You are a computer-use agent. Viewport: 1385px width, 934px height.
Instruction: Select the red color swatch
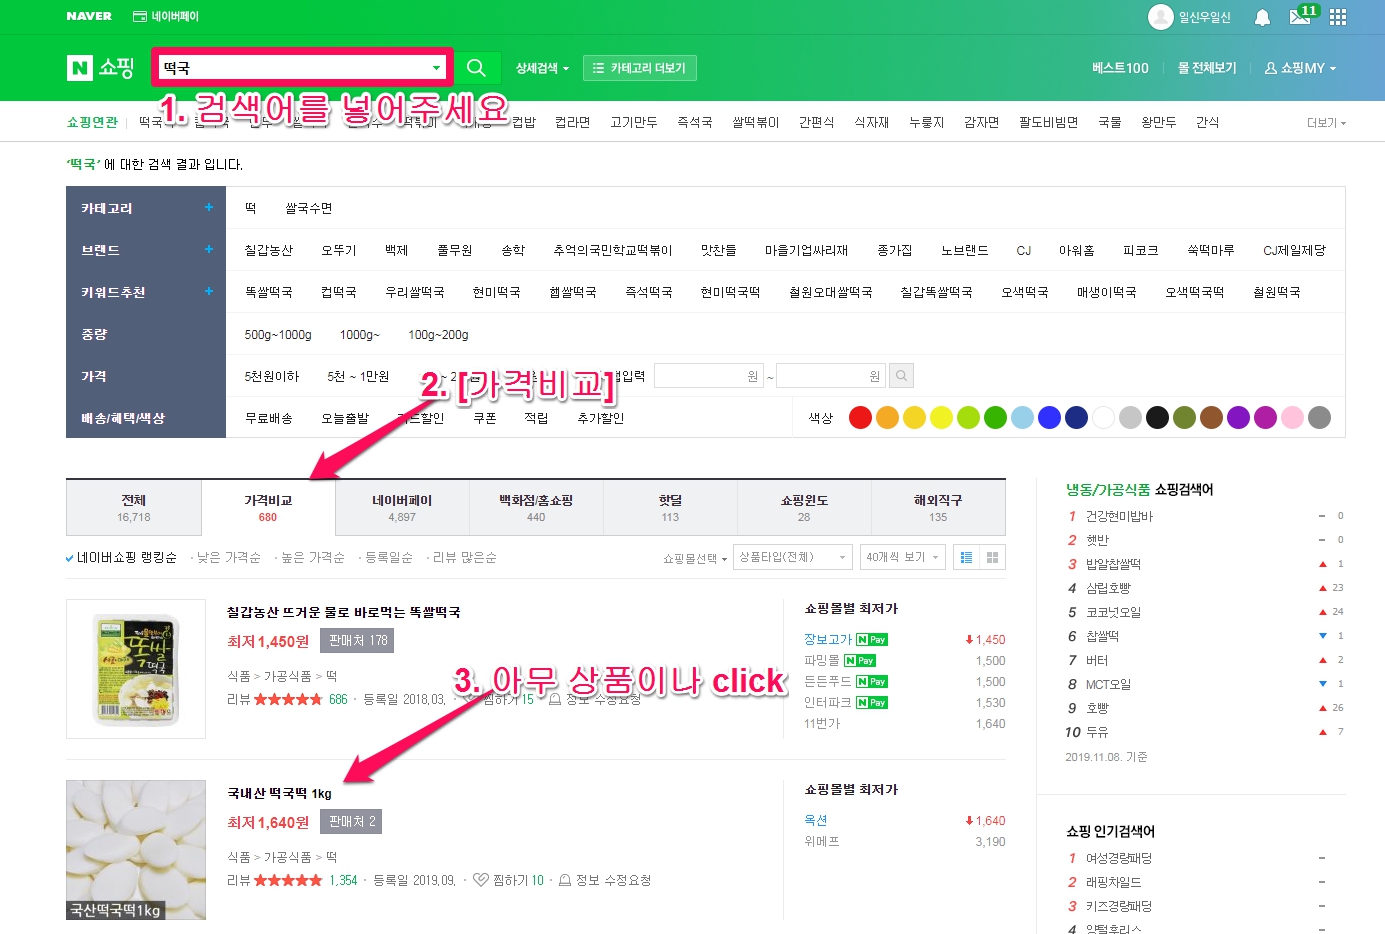[860, 418]
